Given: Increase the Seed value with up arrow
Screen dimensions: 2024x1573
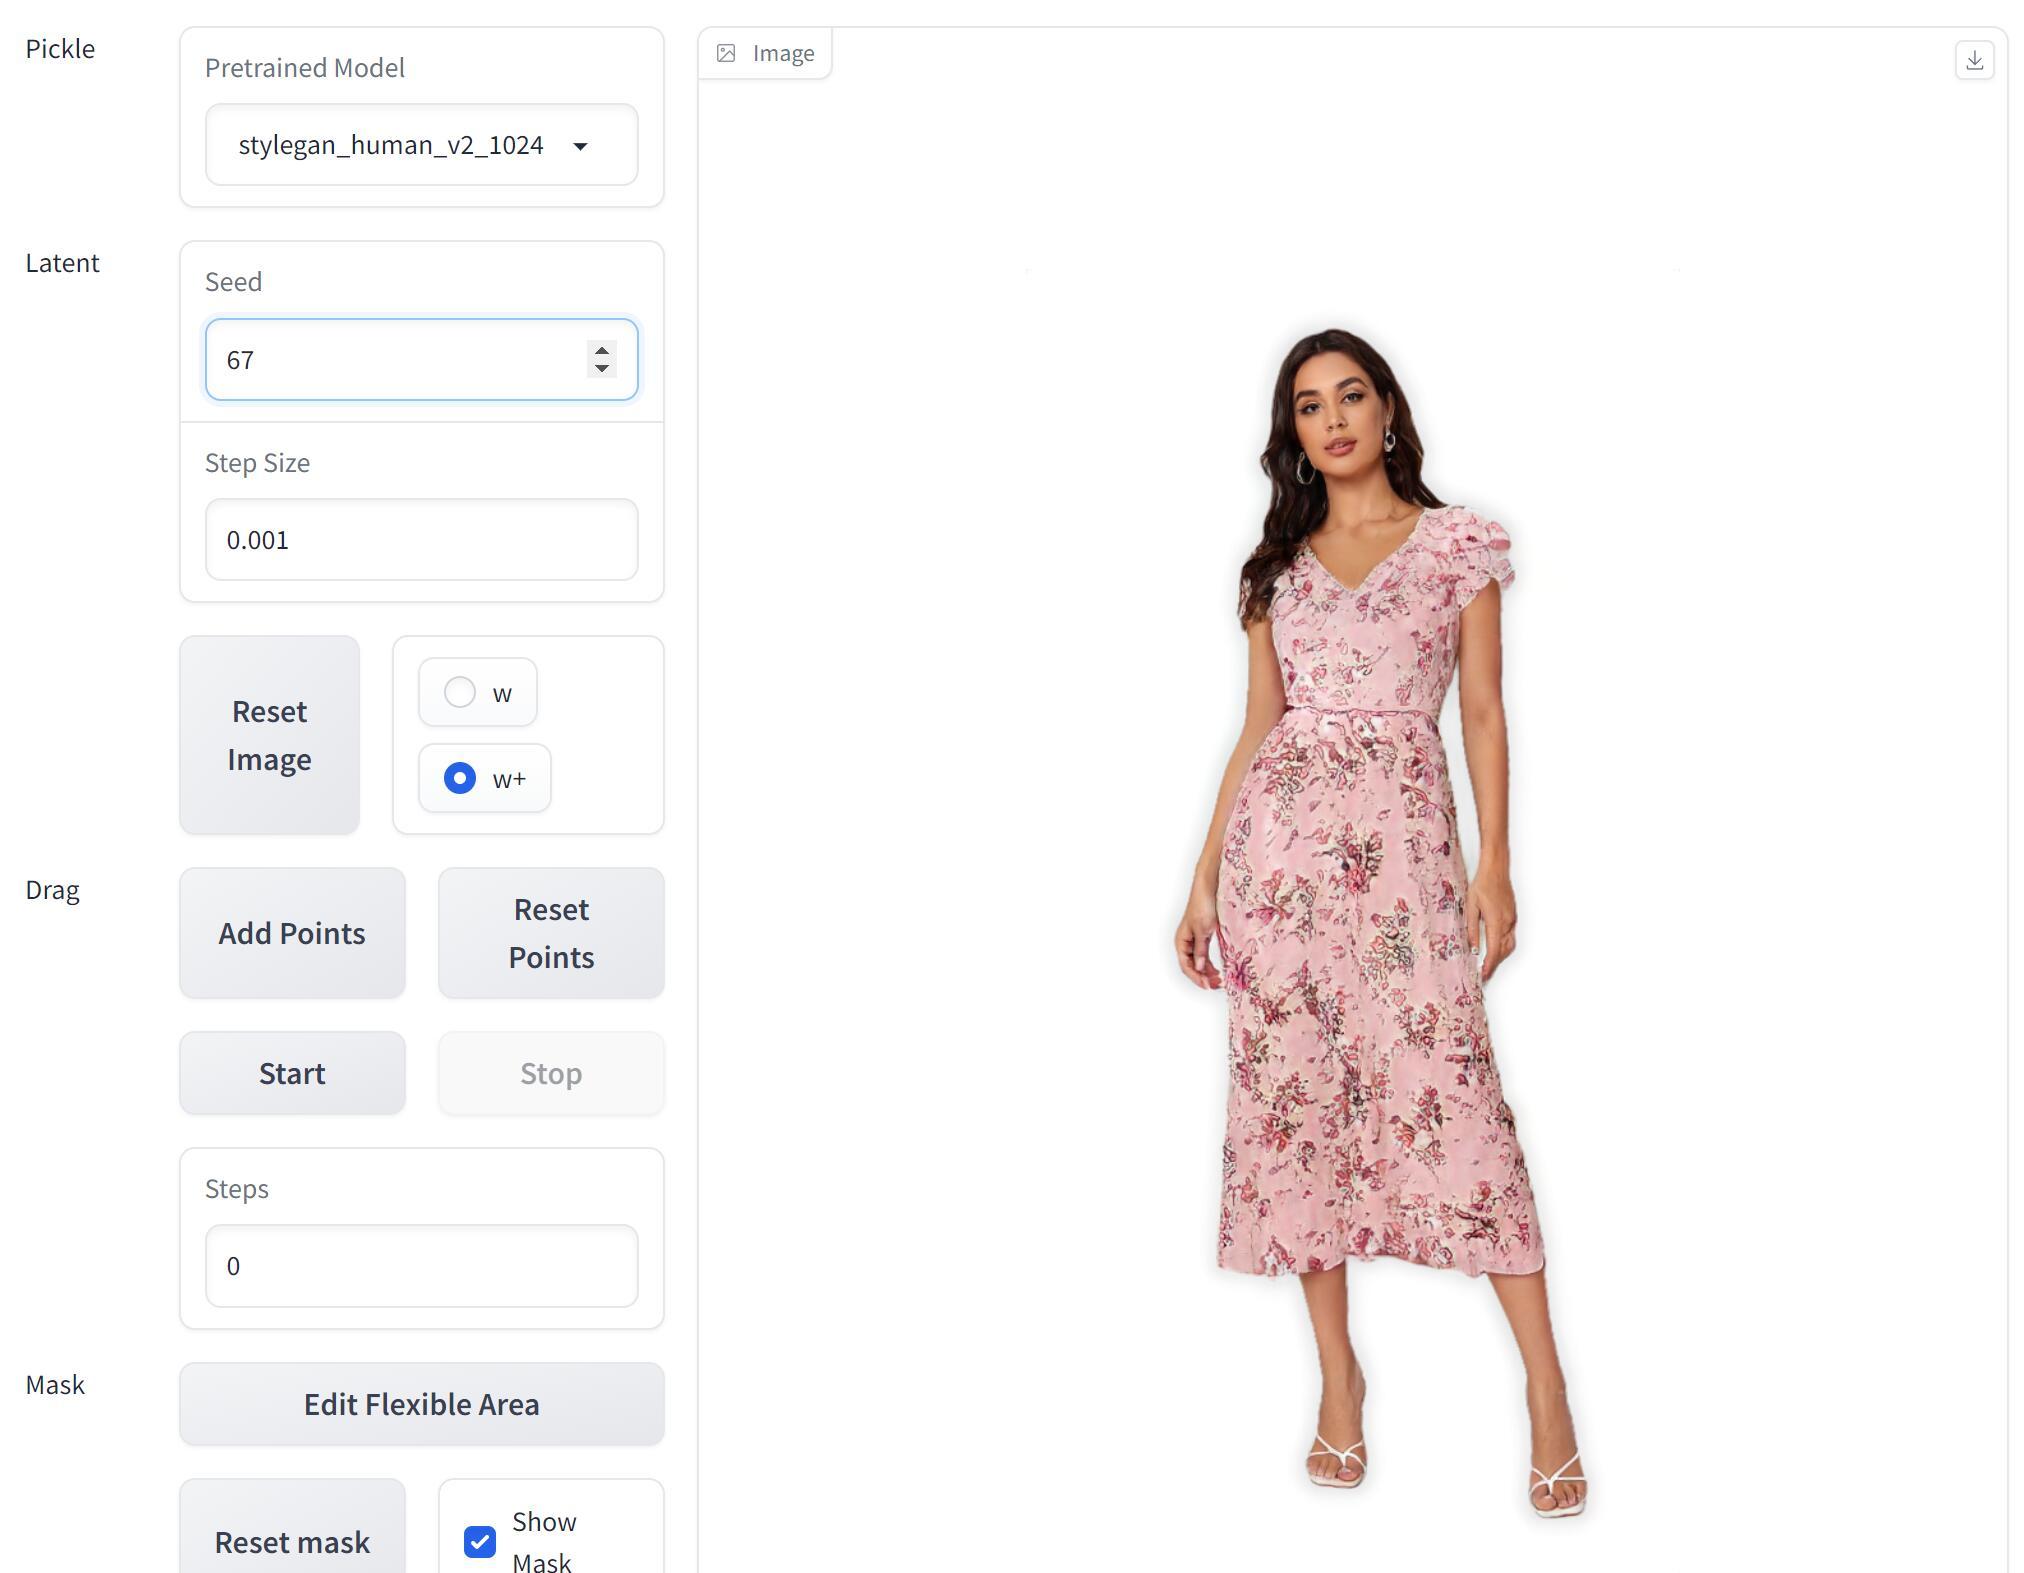Looking at the screenshot, I should click(x=601, y=350).
